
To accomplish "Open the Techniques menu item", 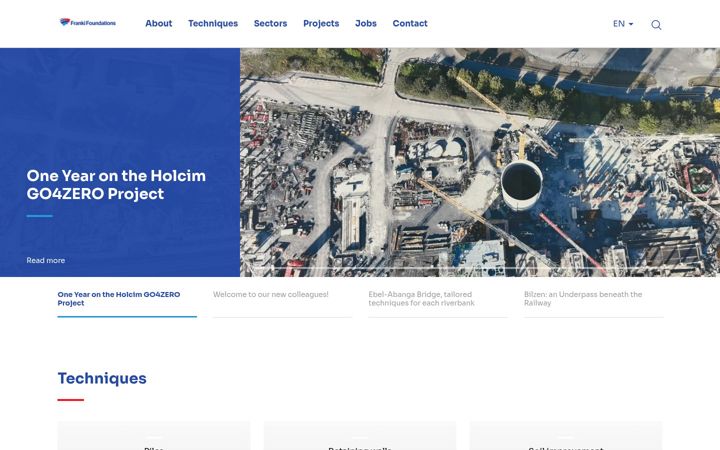I will tap(213, 23).
